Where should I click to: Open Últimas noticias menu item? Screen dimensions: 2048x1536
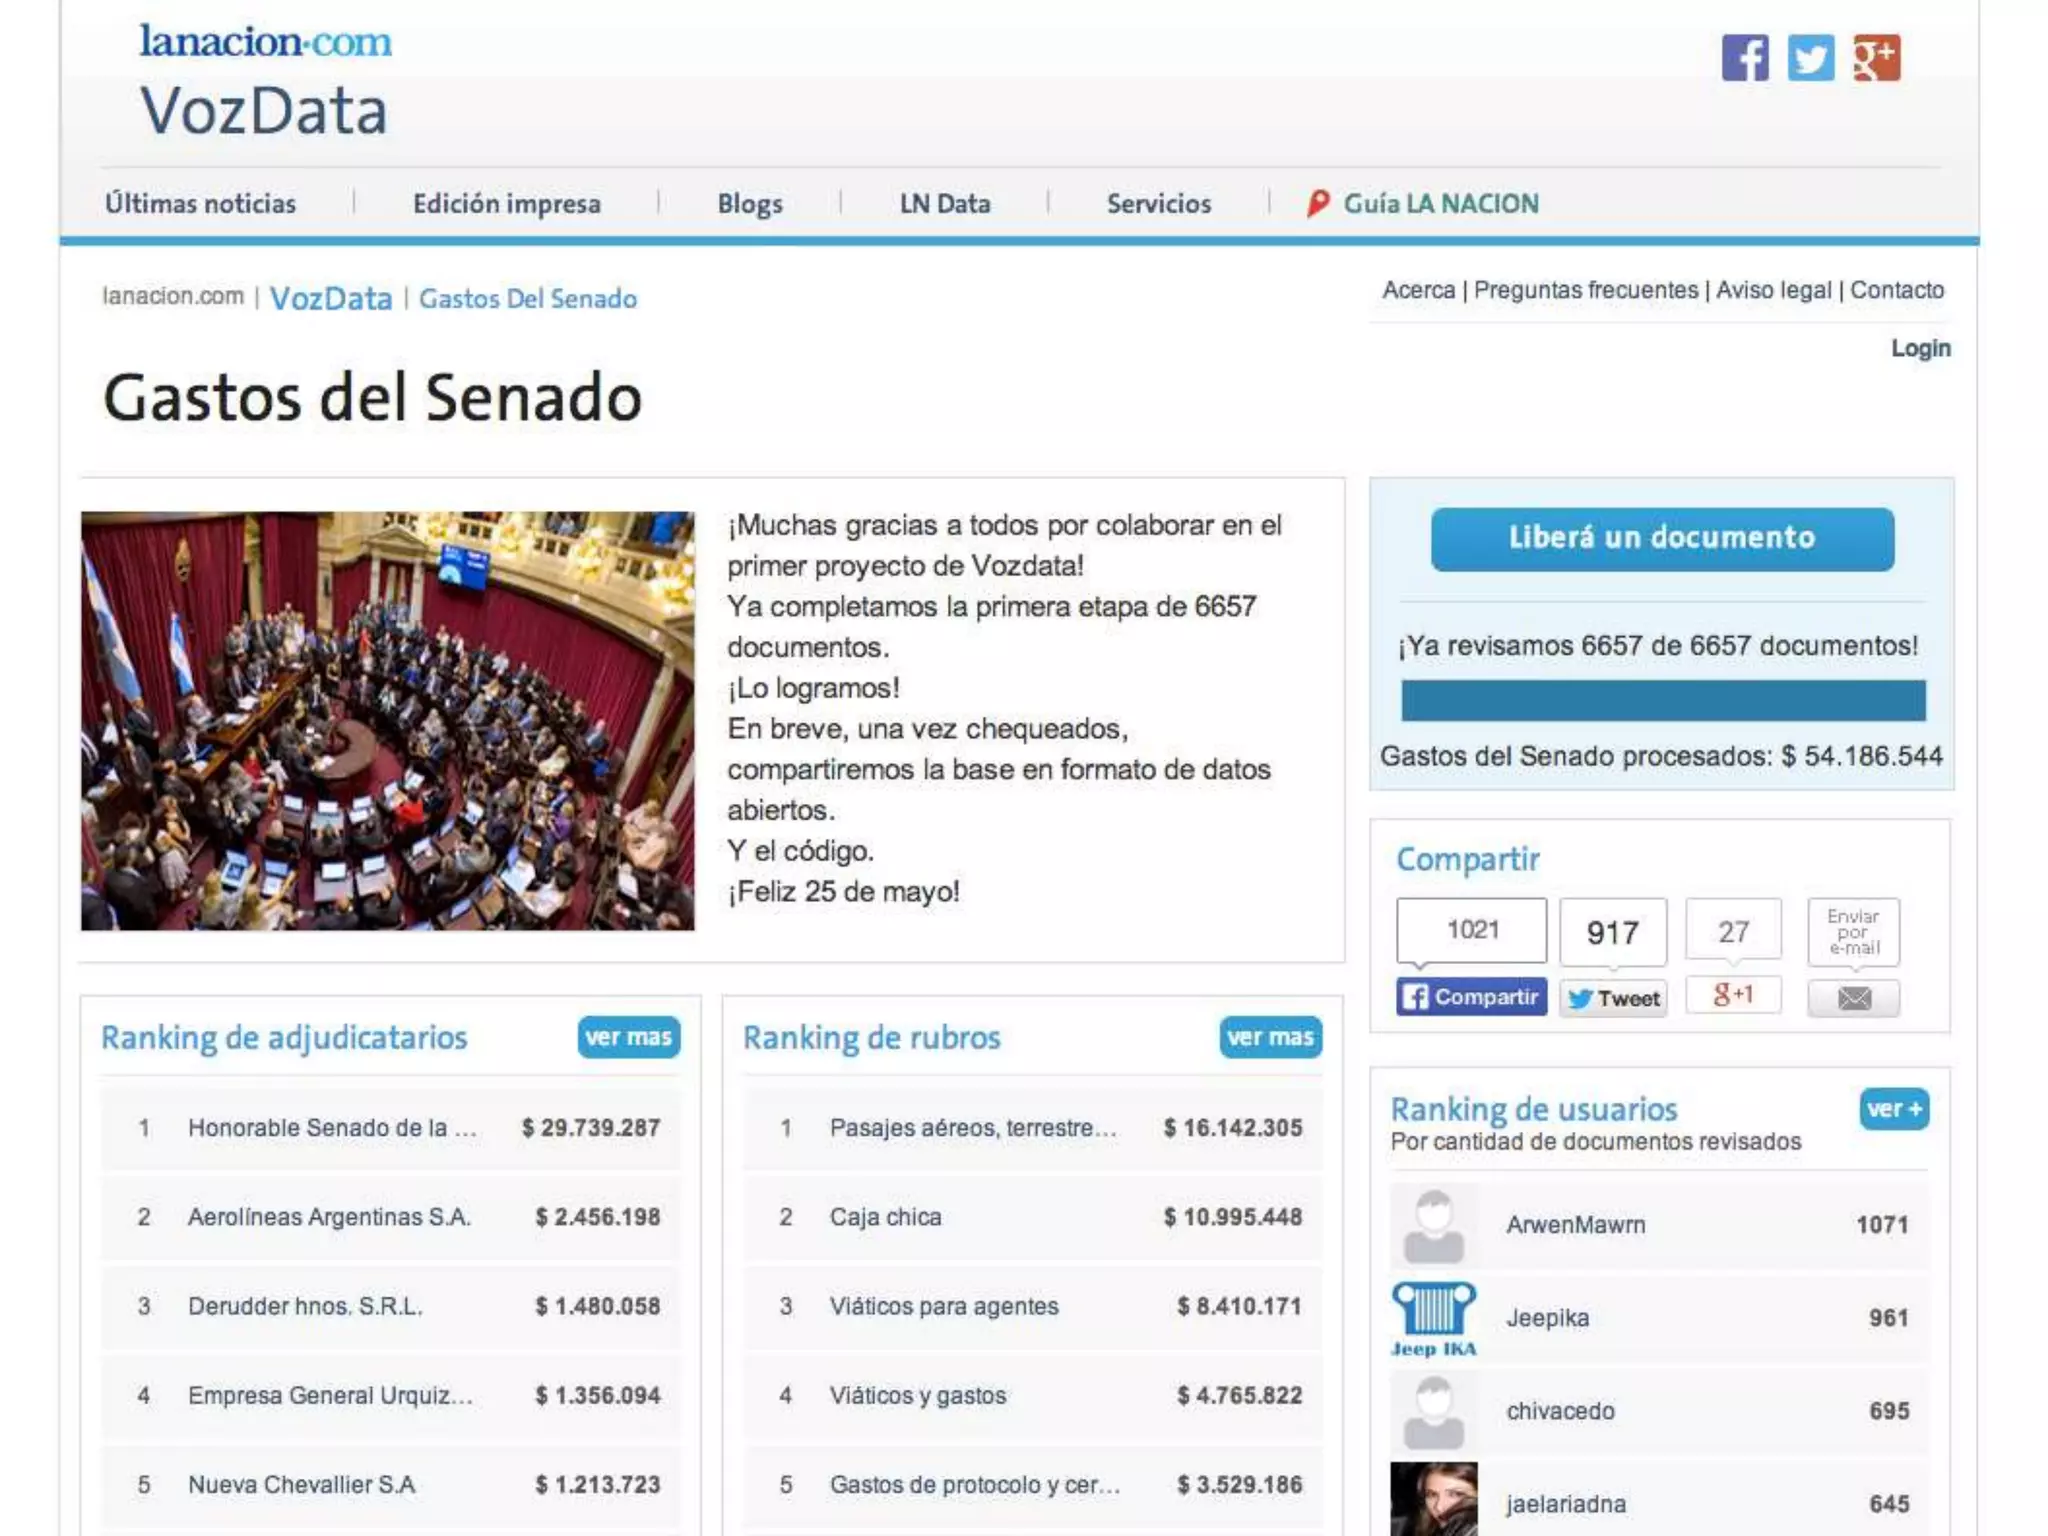pos(200,204)
